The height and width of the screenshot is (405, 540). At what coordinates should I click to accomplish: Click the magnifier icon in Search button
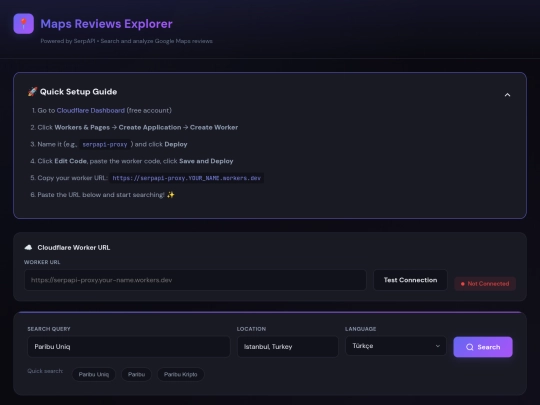[469, 347]
